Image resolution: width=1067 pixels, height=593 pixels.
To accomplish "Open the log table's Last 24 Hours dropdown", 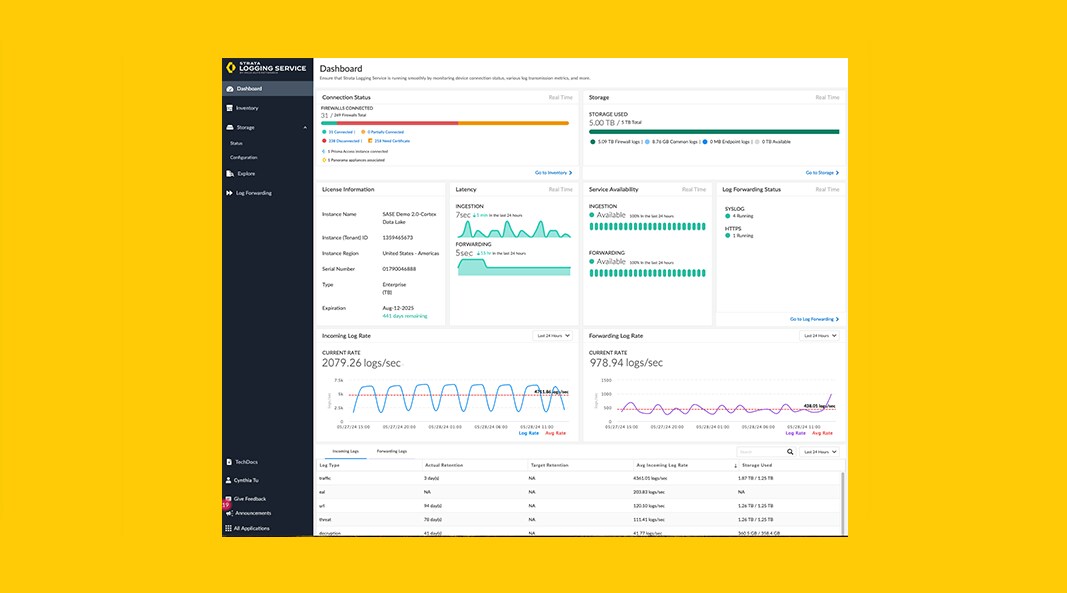I will point(820,452).
